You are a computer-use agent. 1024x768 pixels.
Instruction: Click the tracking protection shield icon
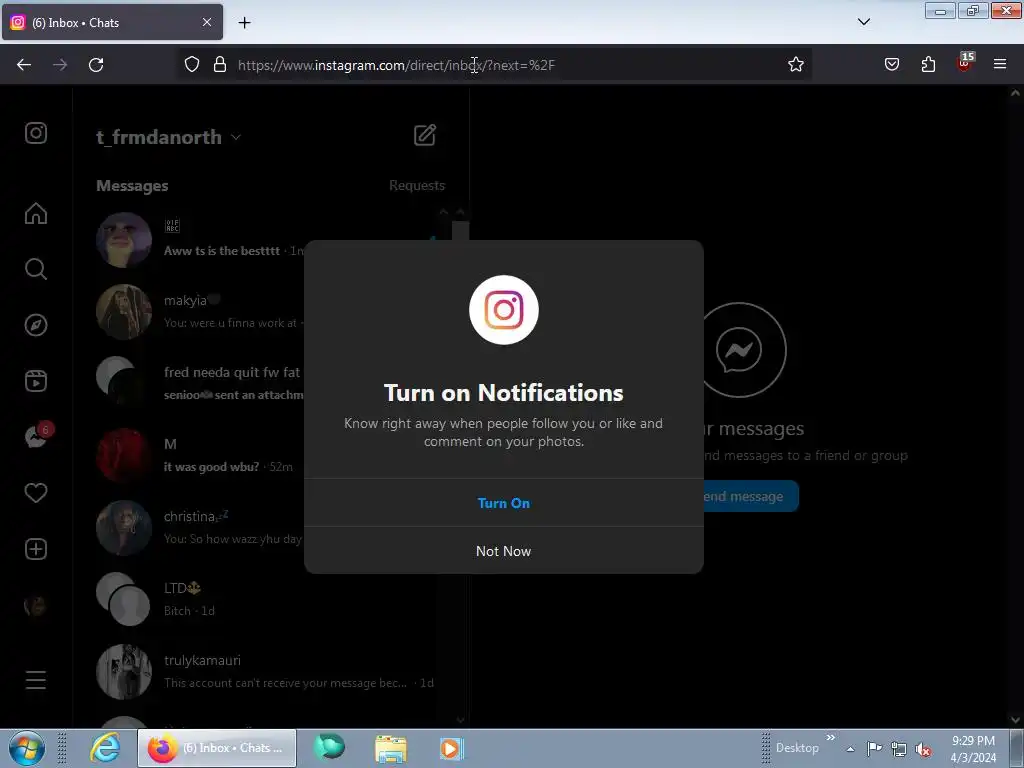coord(191,64)
